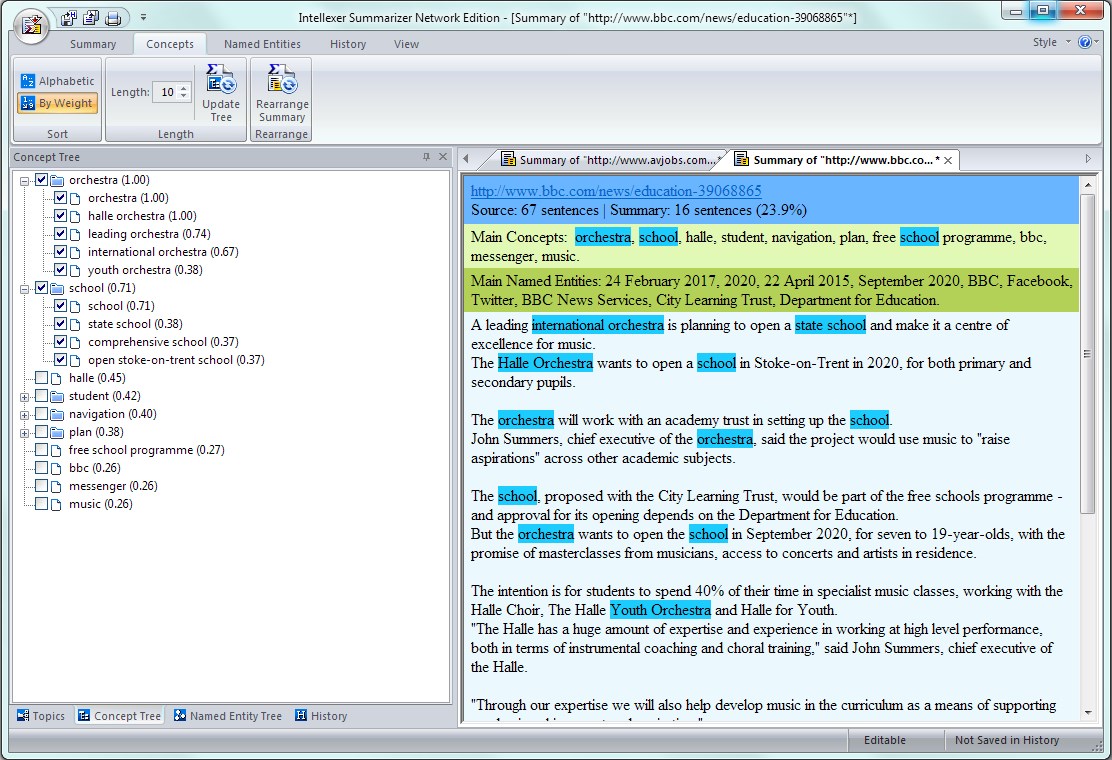Switch to the Topics bottom panel tab

[40, 716]
